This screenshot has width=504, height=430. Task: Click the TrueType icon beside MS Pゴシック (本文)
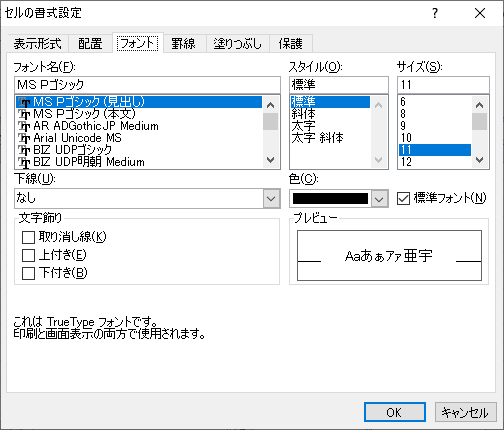click(x=24, y=114)
